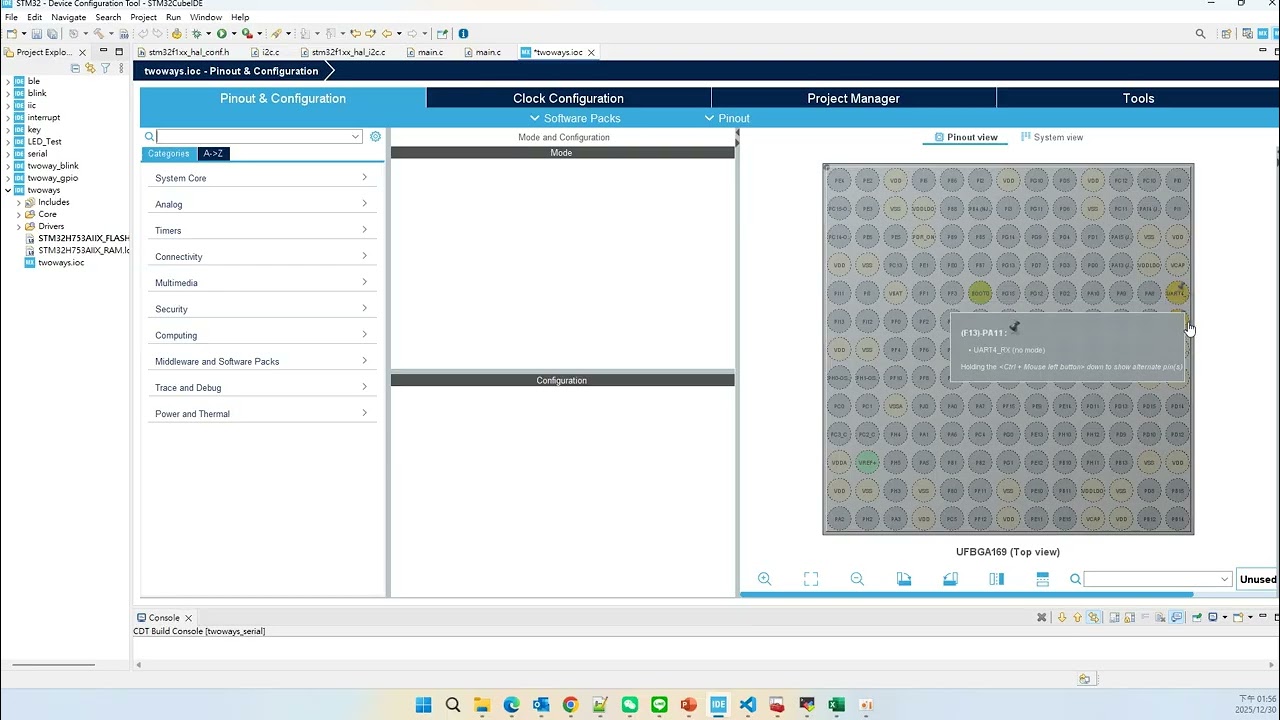Select the serial project
The width and height of the screenshot is (1280, 720).
tap(37, 154)
